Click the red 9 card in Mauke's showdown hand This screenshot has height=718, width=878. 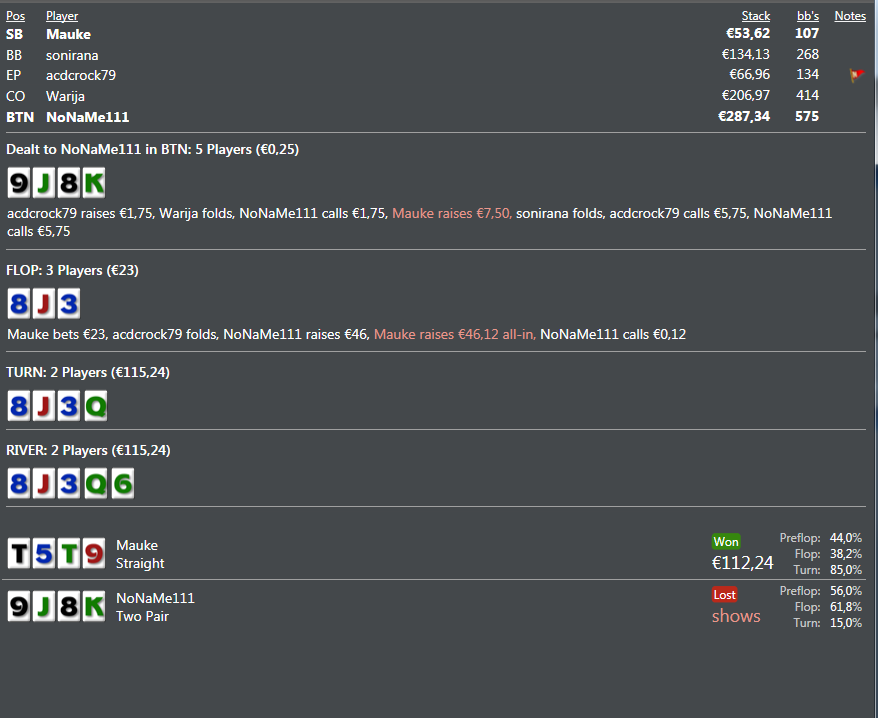(x=94, y=553)
